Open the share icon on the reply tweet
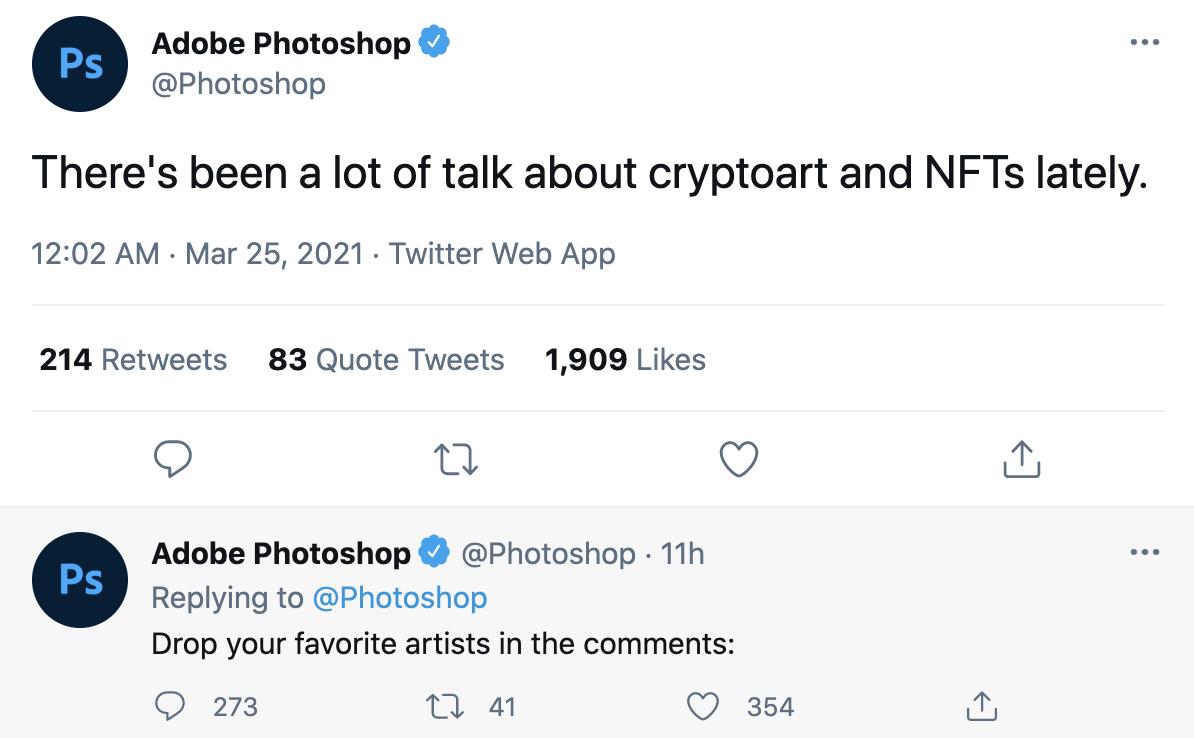Screen dimensions: 1194x738 (982, 706)
